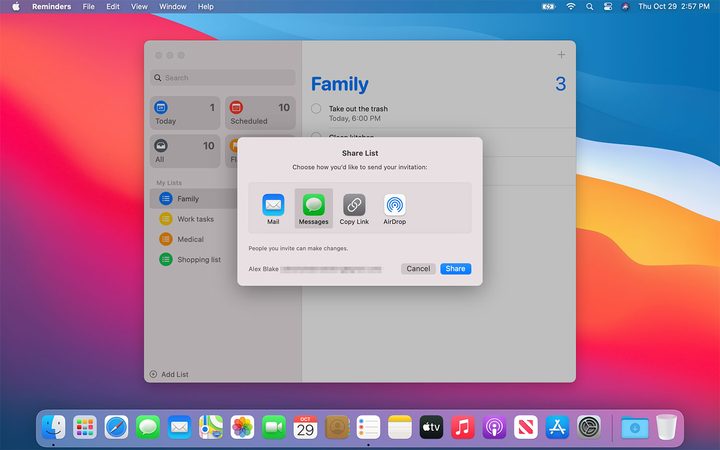The image size is (720, 450).
Task: Open the Reminders app menu
Action: 51,6
